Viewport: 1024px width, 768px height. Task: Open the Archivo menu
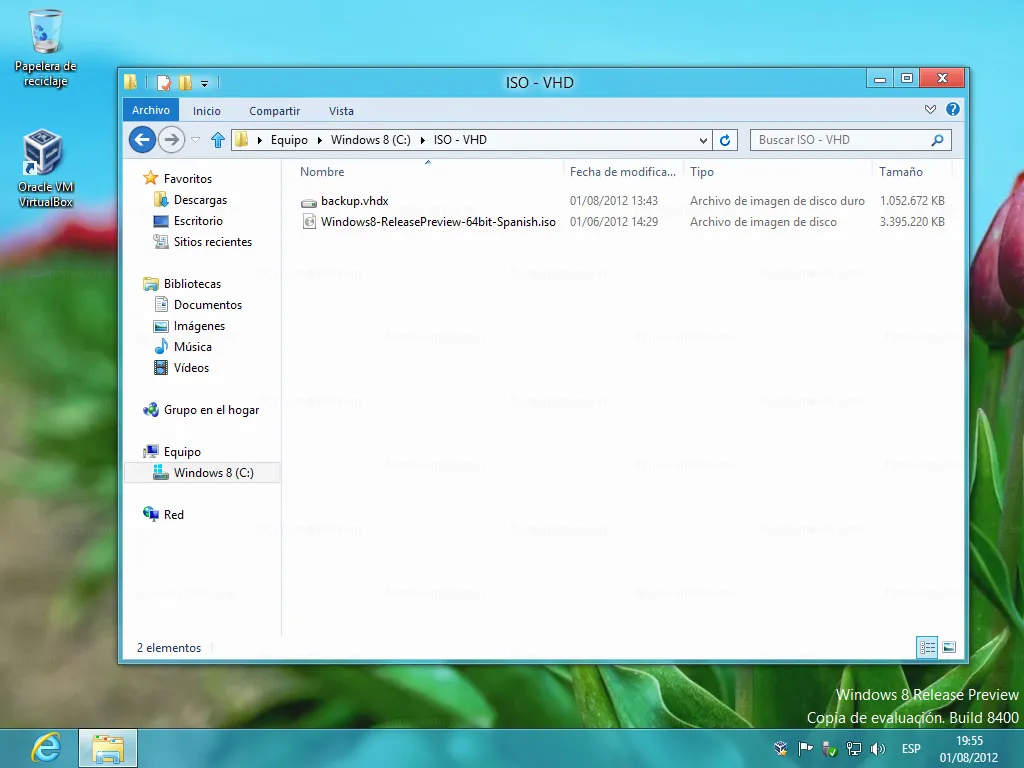(151, 110)
